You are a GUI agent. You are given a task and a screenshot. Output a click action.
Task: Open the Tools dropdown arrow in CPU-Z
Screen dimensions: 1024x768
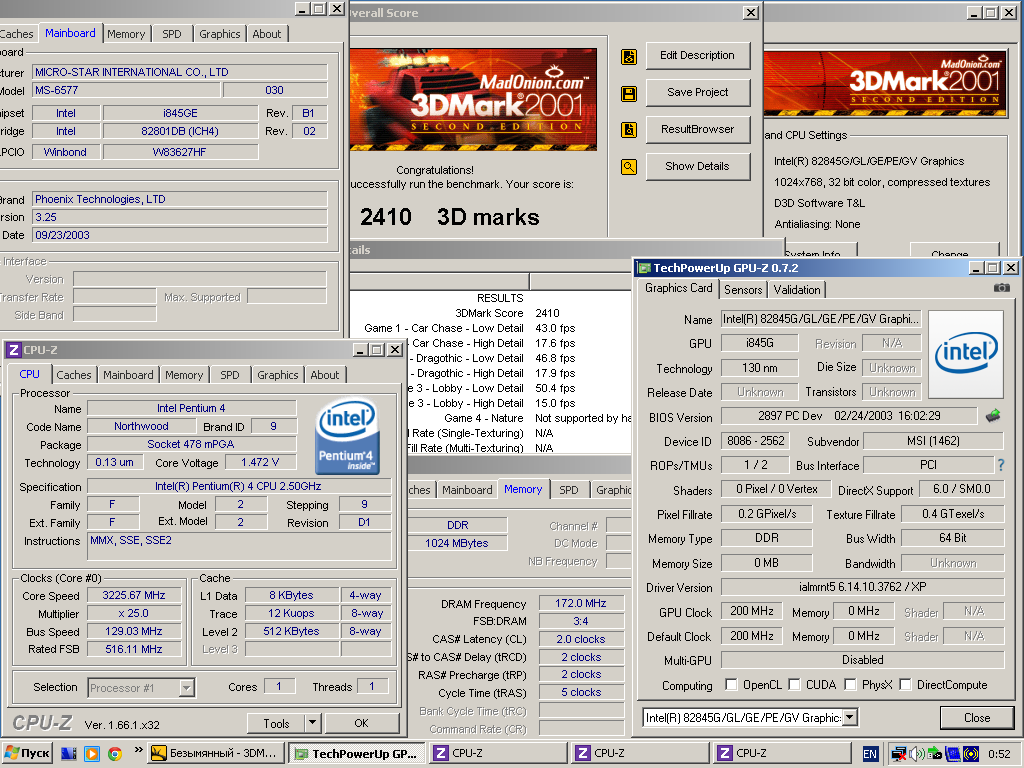tap(312, 723)
